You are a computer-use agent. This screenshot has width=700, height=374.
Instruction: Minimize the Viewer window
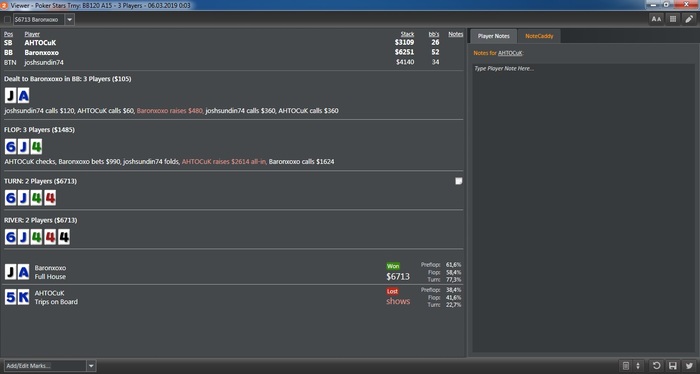click(x=654, y=4)
